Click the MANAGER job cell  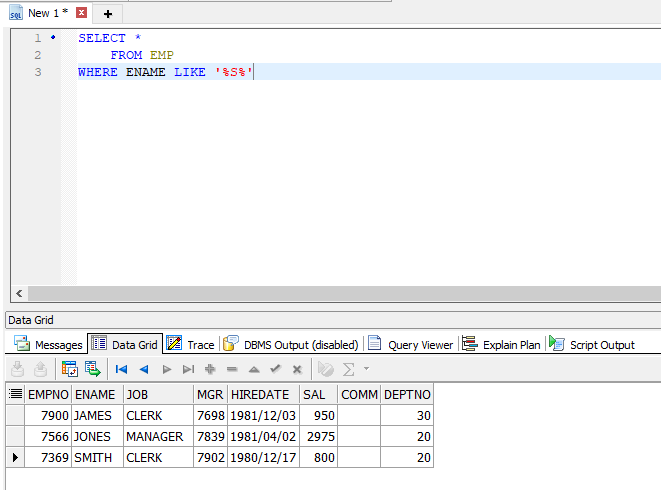click(x=159, y=436)
